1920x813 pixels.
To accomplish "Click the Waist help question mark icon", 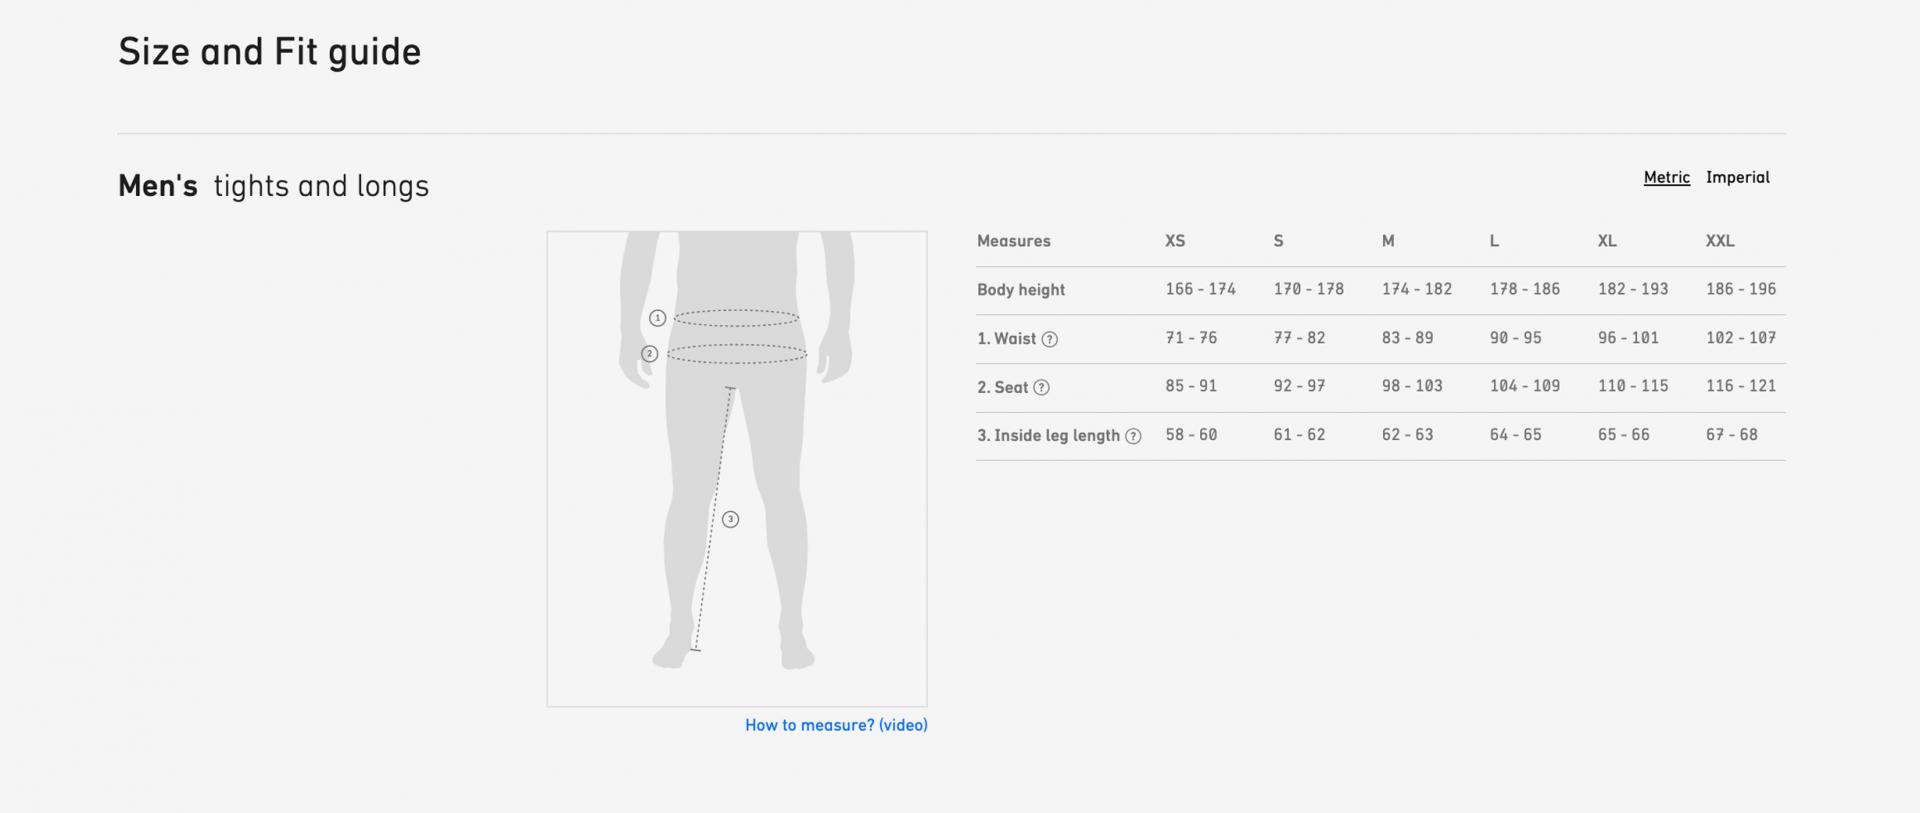I will pos(1049,339).
